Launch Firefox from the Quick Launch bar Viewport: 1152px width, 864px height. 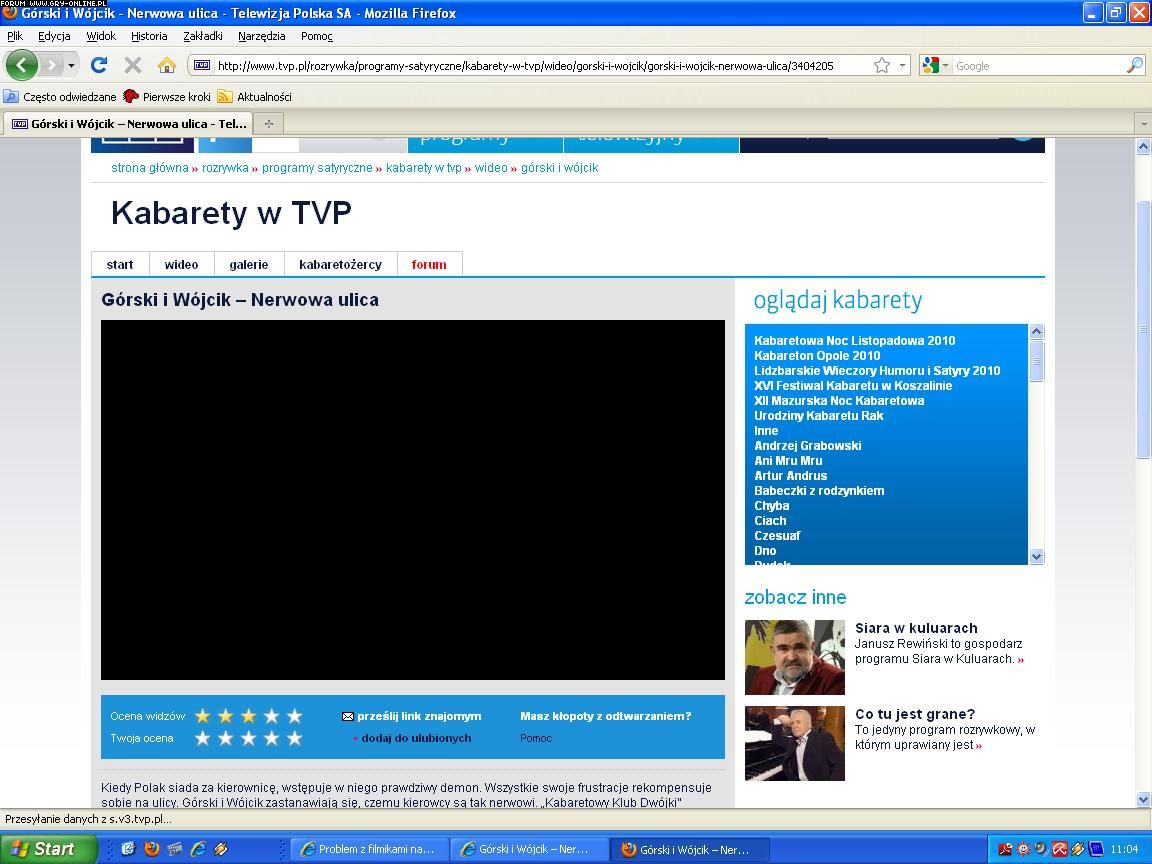(152, 849)
